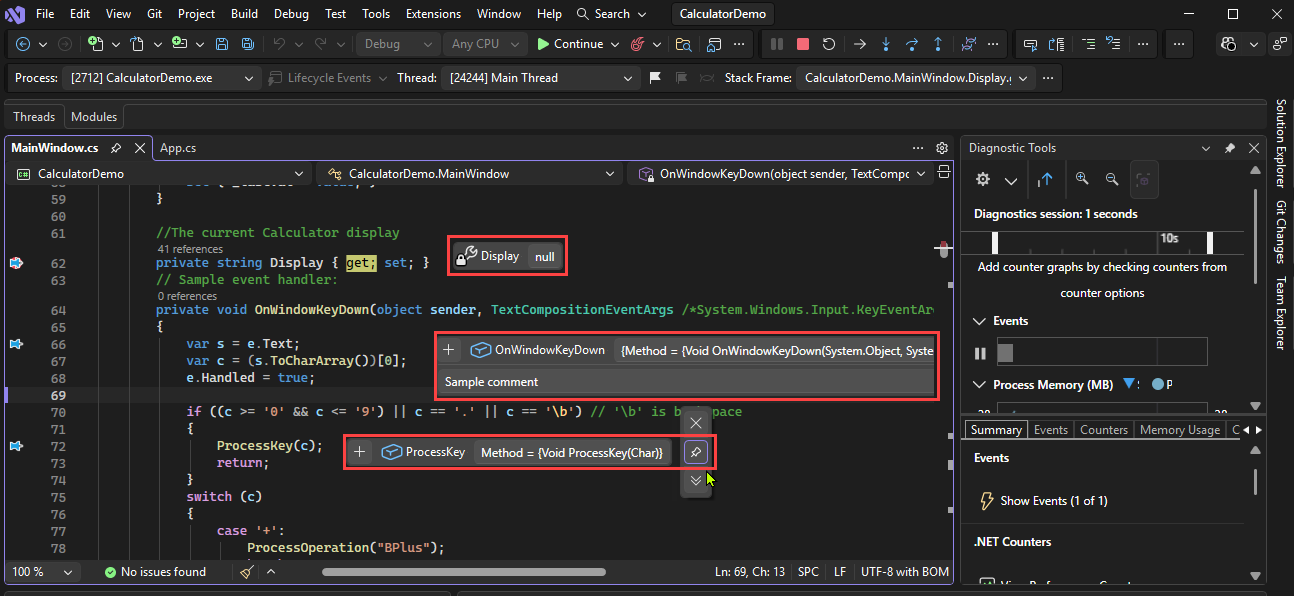
Task: Click the Save file icon
Action: (x=221, y=44)
